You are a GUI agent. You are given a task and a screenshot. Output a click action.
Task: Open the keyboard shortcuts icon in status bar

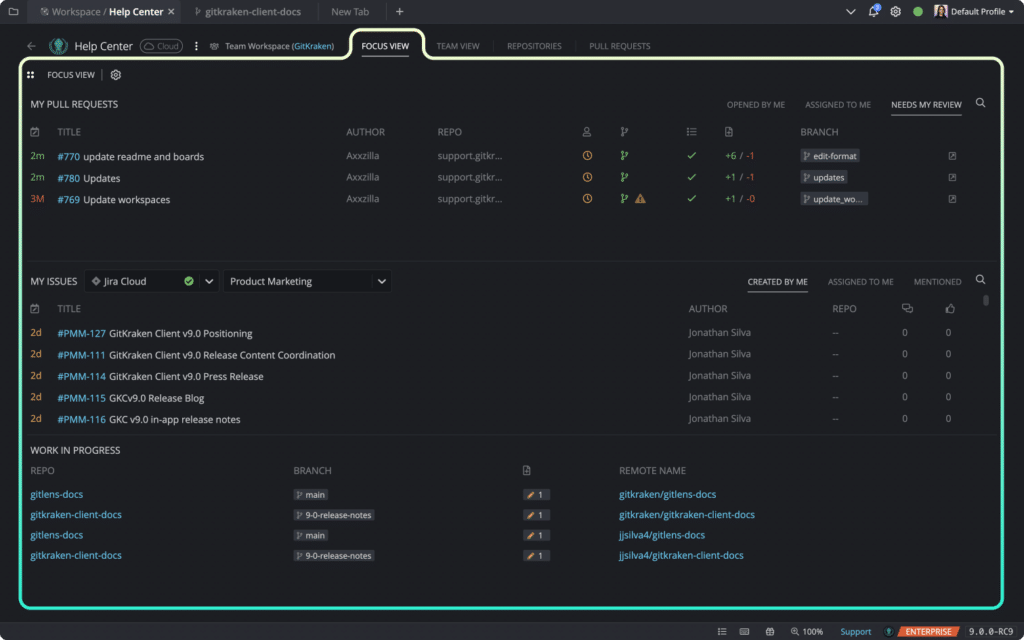pos(744,631)
